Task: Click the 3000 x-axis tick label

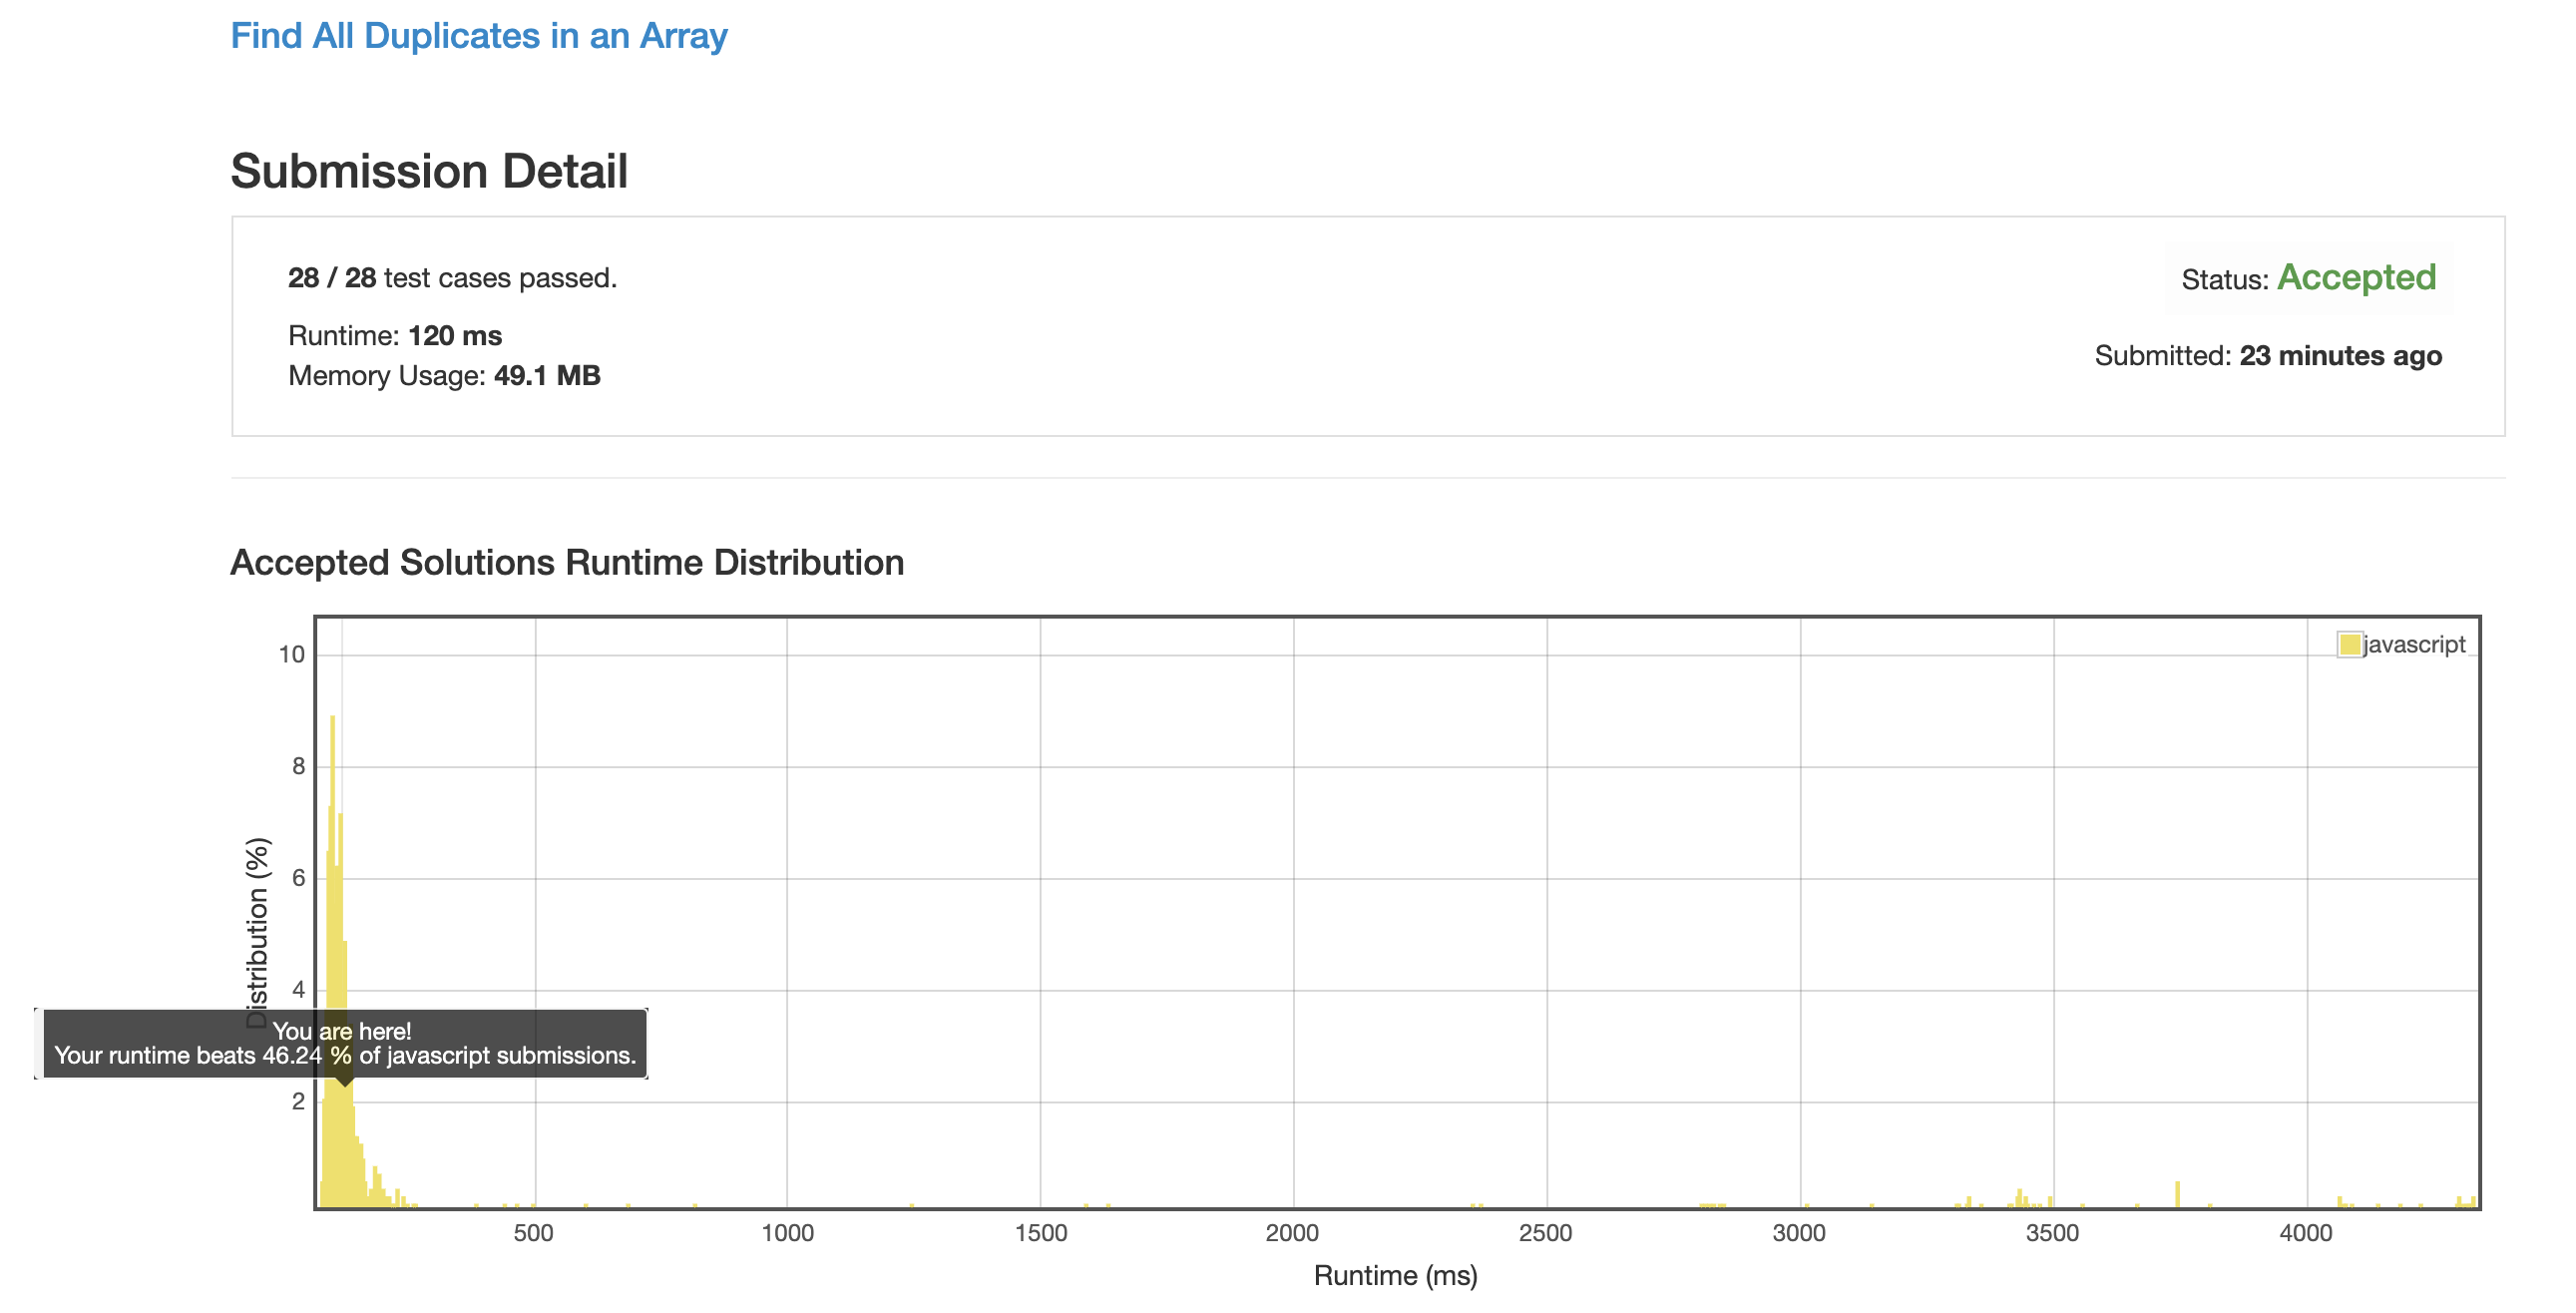Action: (x=1799, y=1233)
